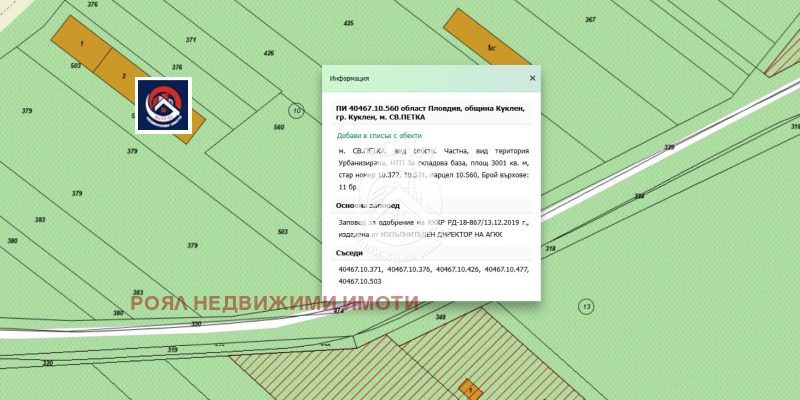Click parcel label 348
800x400 pixels.
click(x=441, y=317)
